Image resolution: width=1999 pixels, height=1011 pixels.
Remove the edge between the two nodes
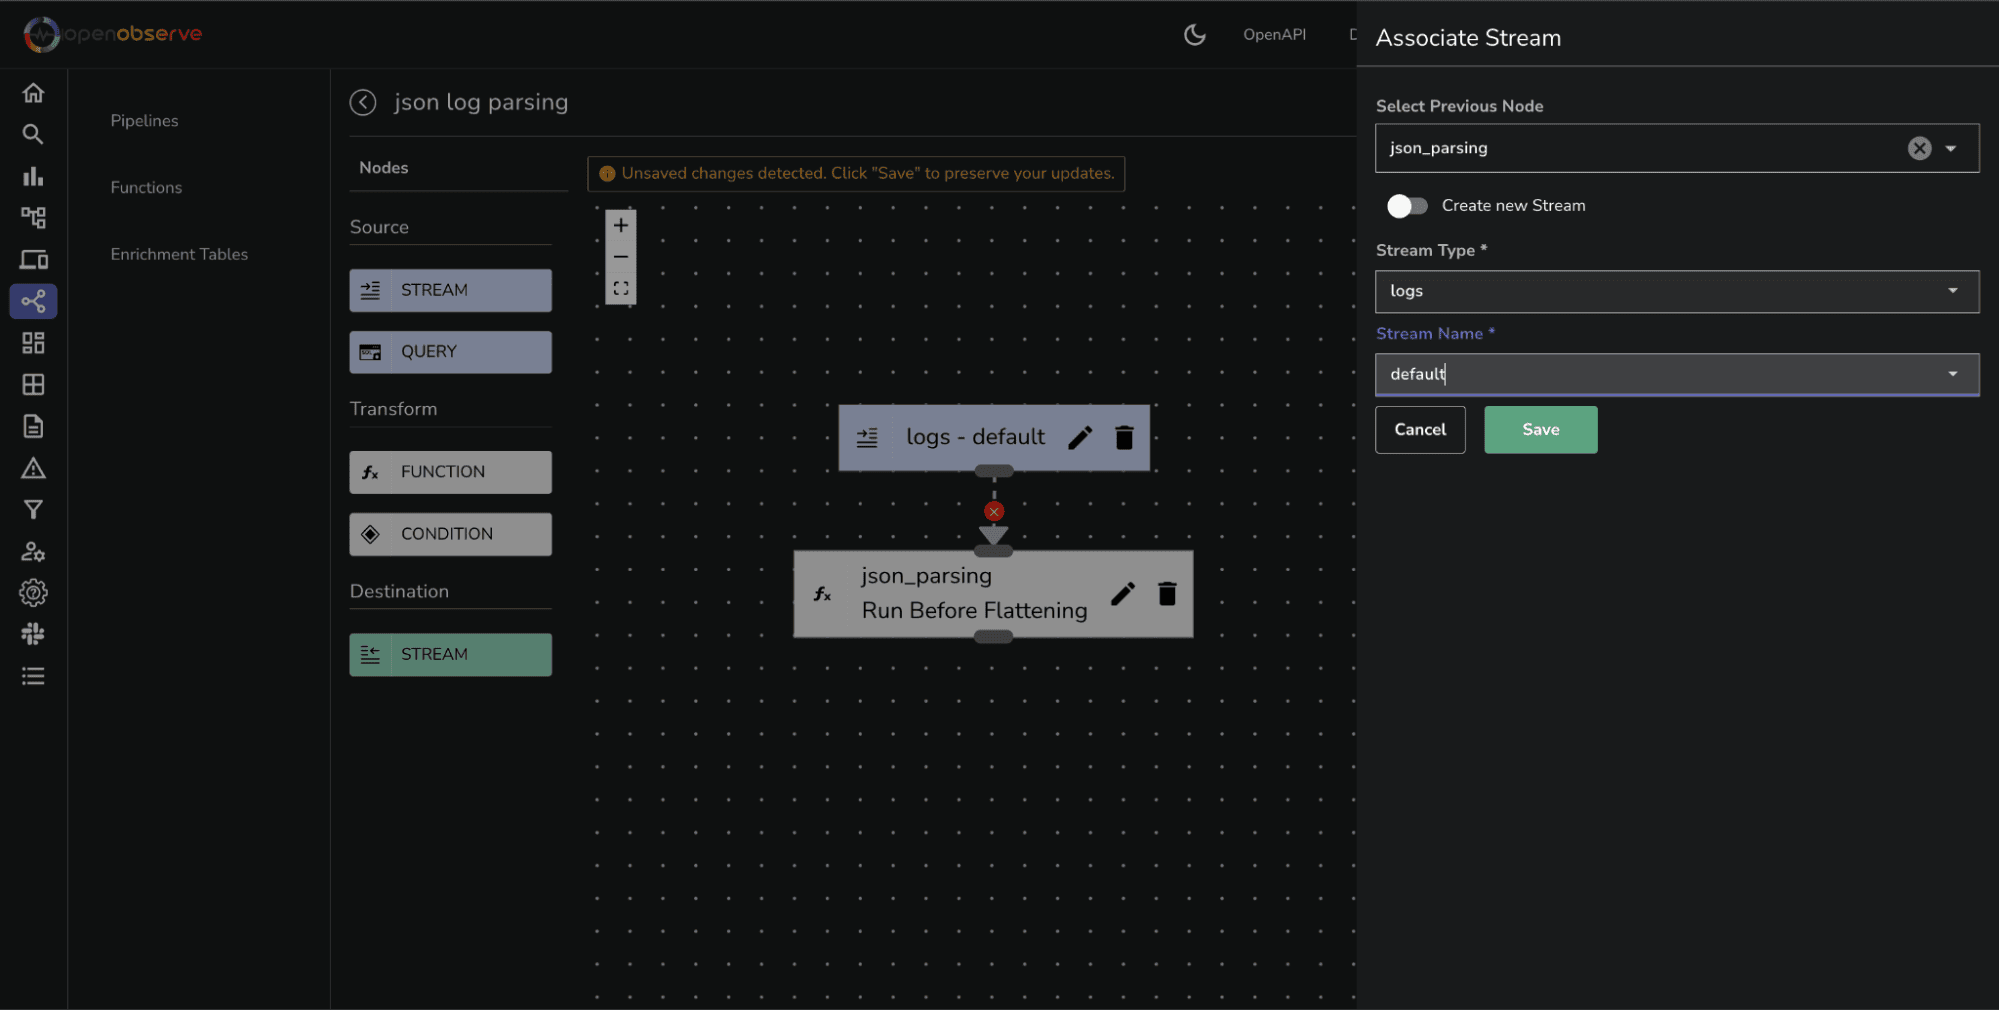click(x=993, y=511)
